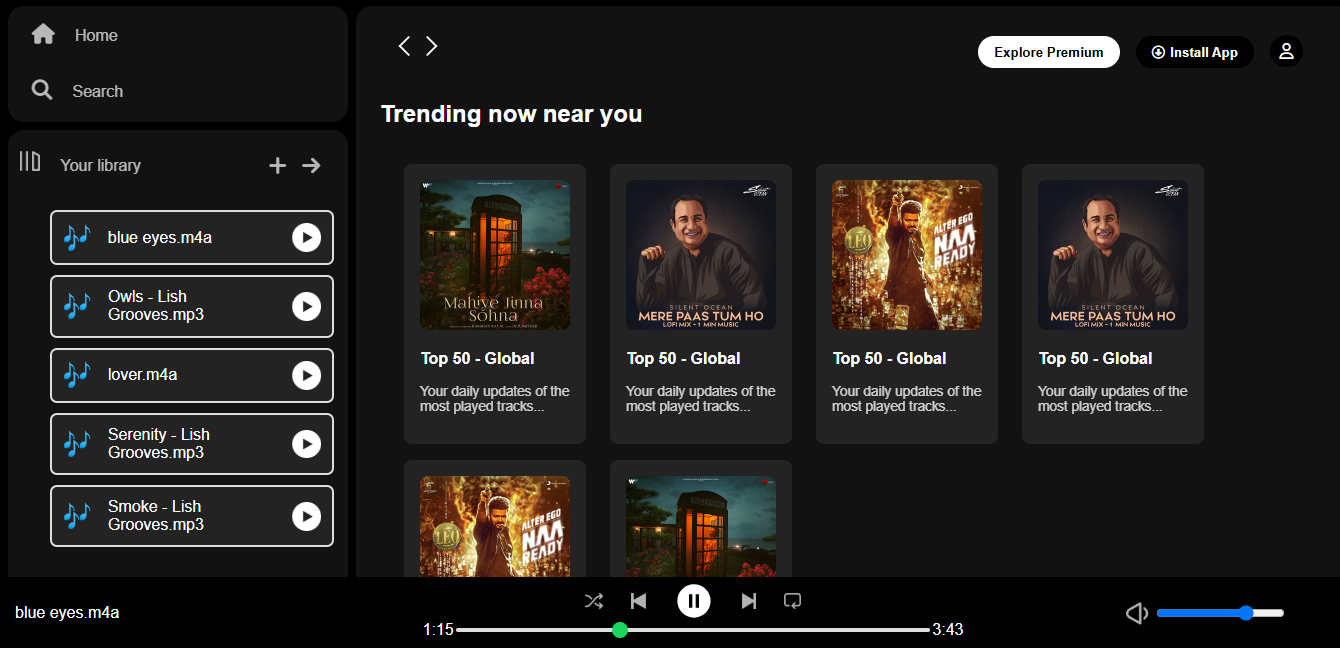Viewport: 1340px width, 648px height.
Task: Click the Search magnifier icon
Action: click(x=42, y=90)
